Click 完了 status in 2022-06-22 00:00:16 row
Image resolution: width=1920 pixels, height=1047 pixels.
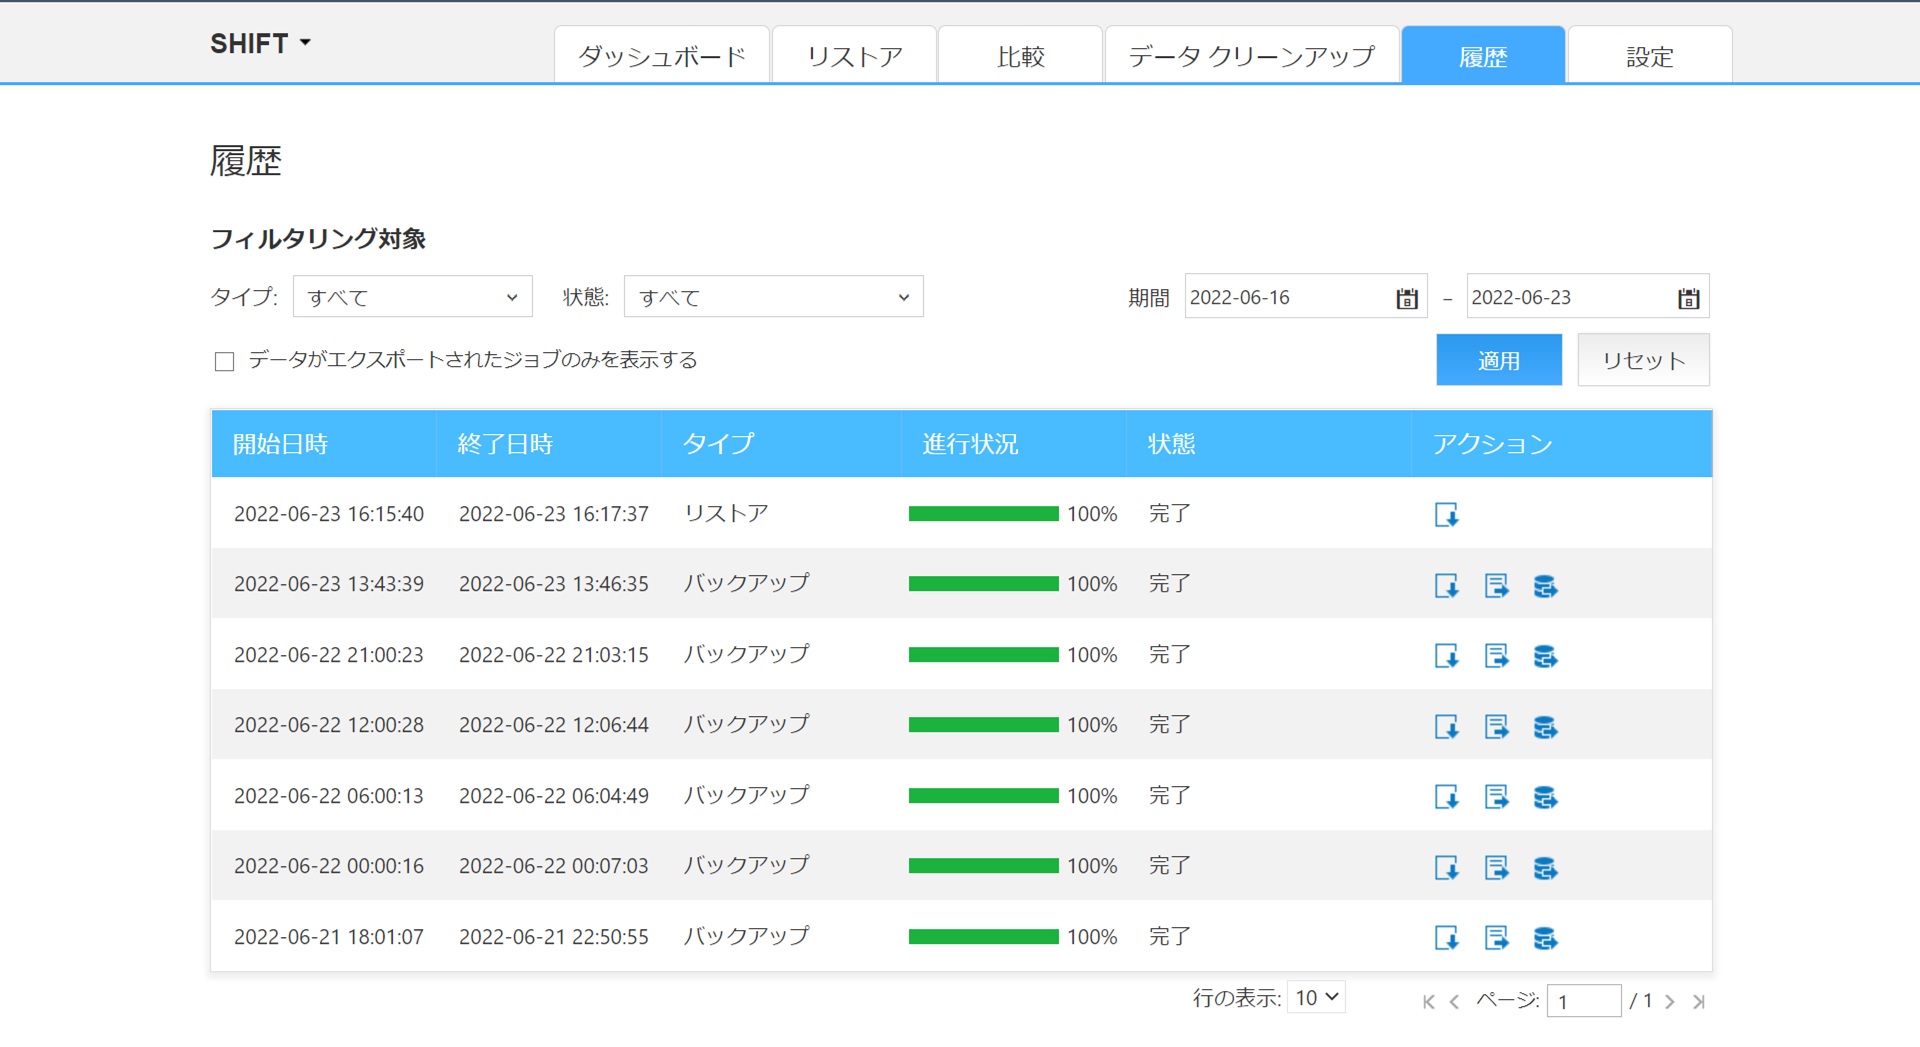pyautogui.click(x=1169, y=866)
